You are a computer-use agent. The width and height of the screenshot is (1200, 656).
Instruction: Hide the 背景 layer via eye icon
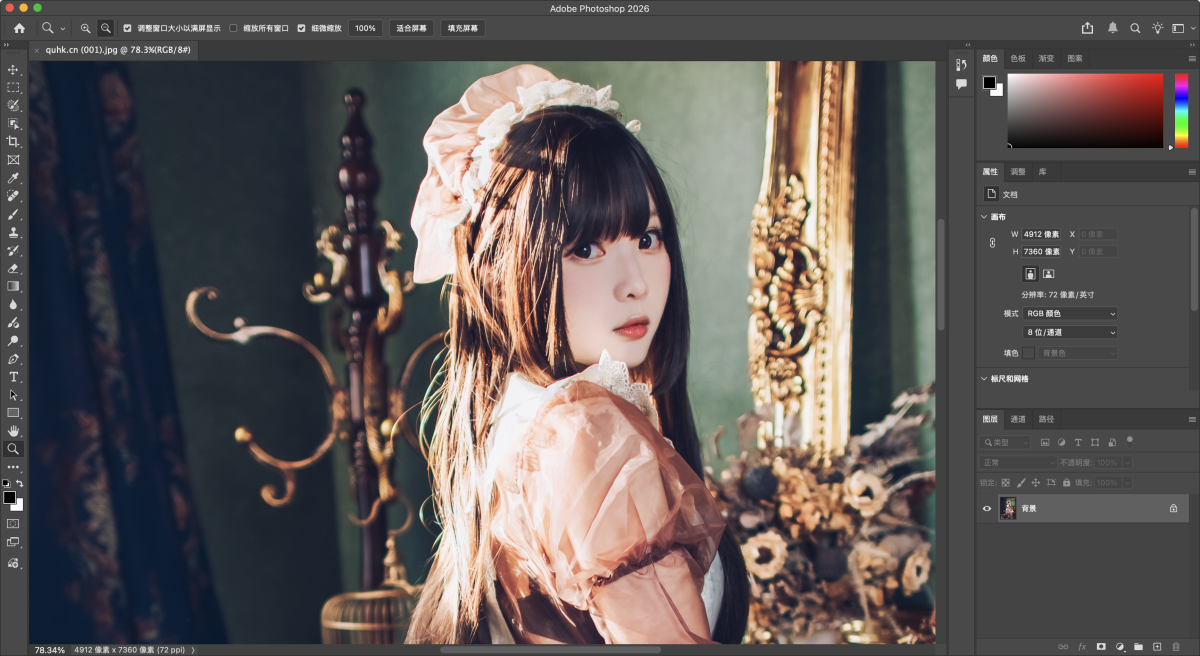[x=987, y=508]
